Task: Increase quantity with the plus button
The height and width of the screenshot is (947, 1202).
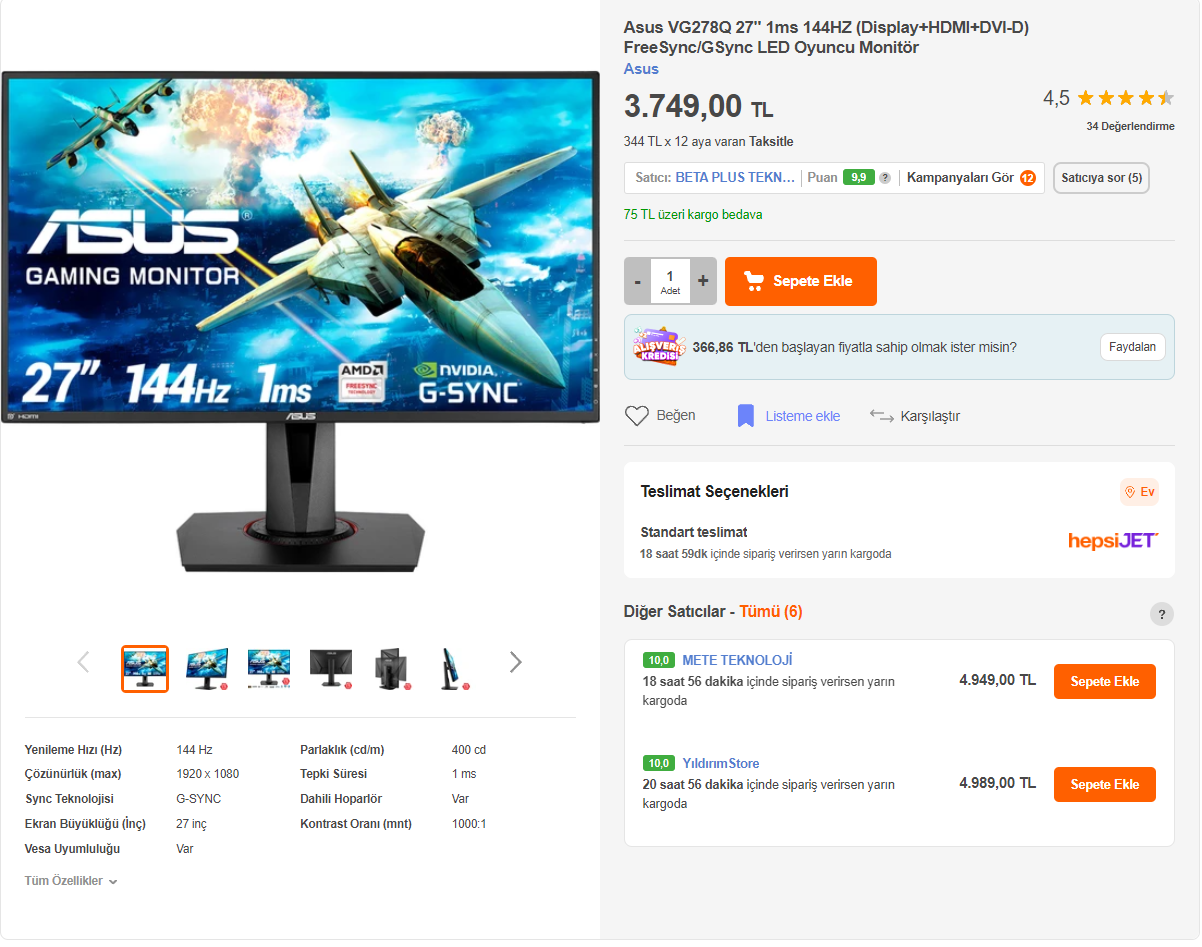Action: tap(703, 281)
